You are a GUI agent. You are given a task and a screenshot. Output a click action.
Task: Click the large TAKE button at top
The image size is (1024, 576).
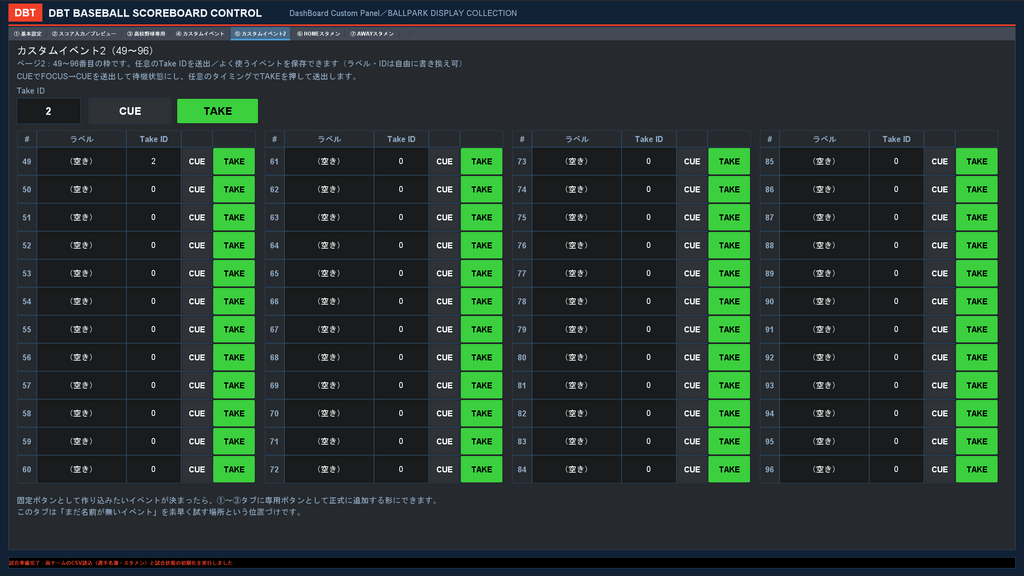pyautogui.click(x=217, y=111)
